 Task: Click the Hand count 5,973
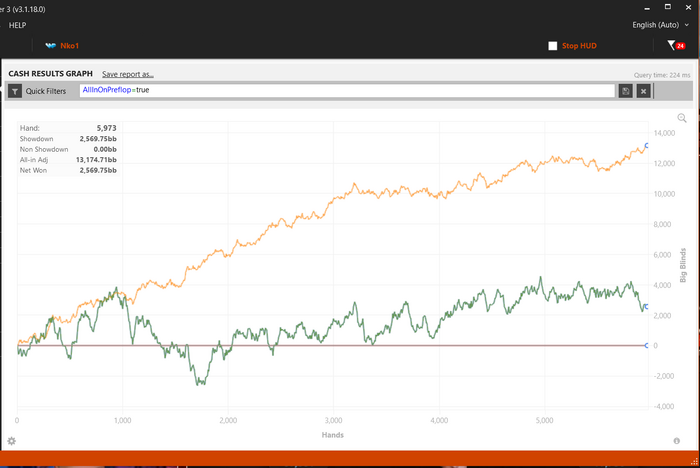click(106, 128)
